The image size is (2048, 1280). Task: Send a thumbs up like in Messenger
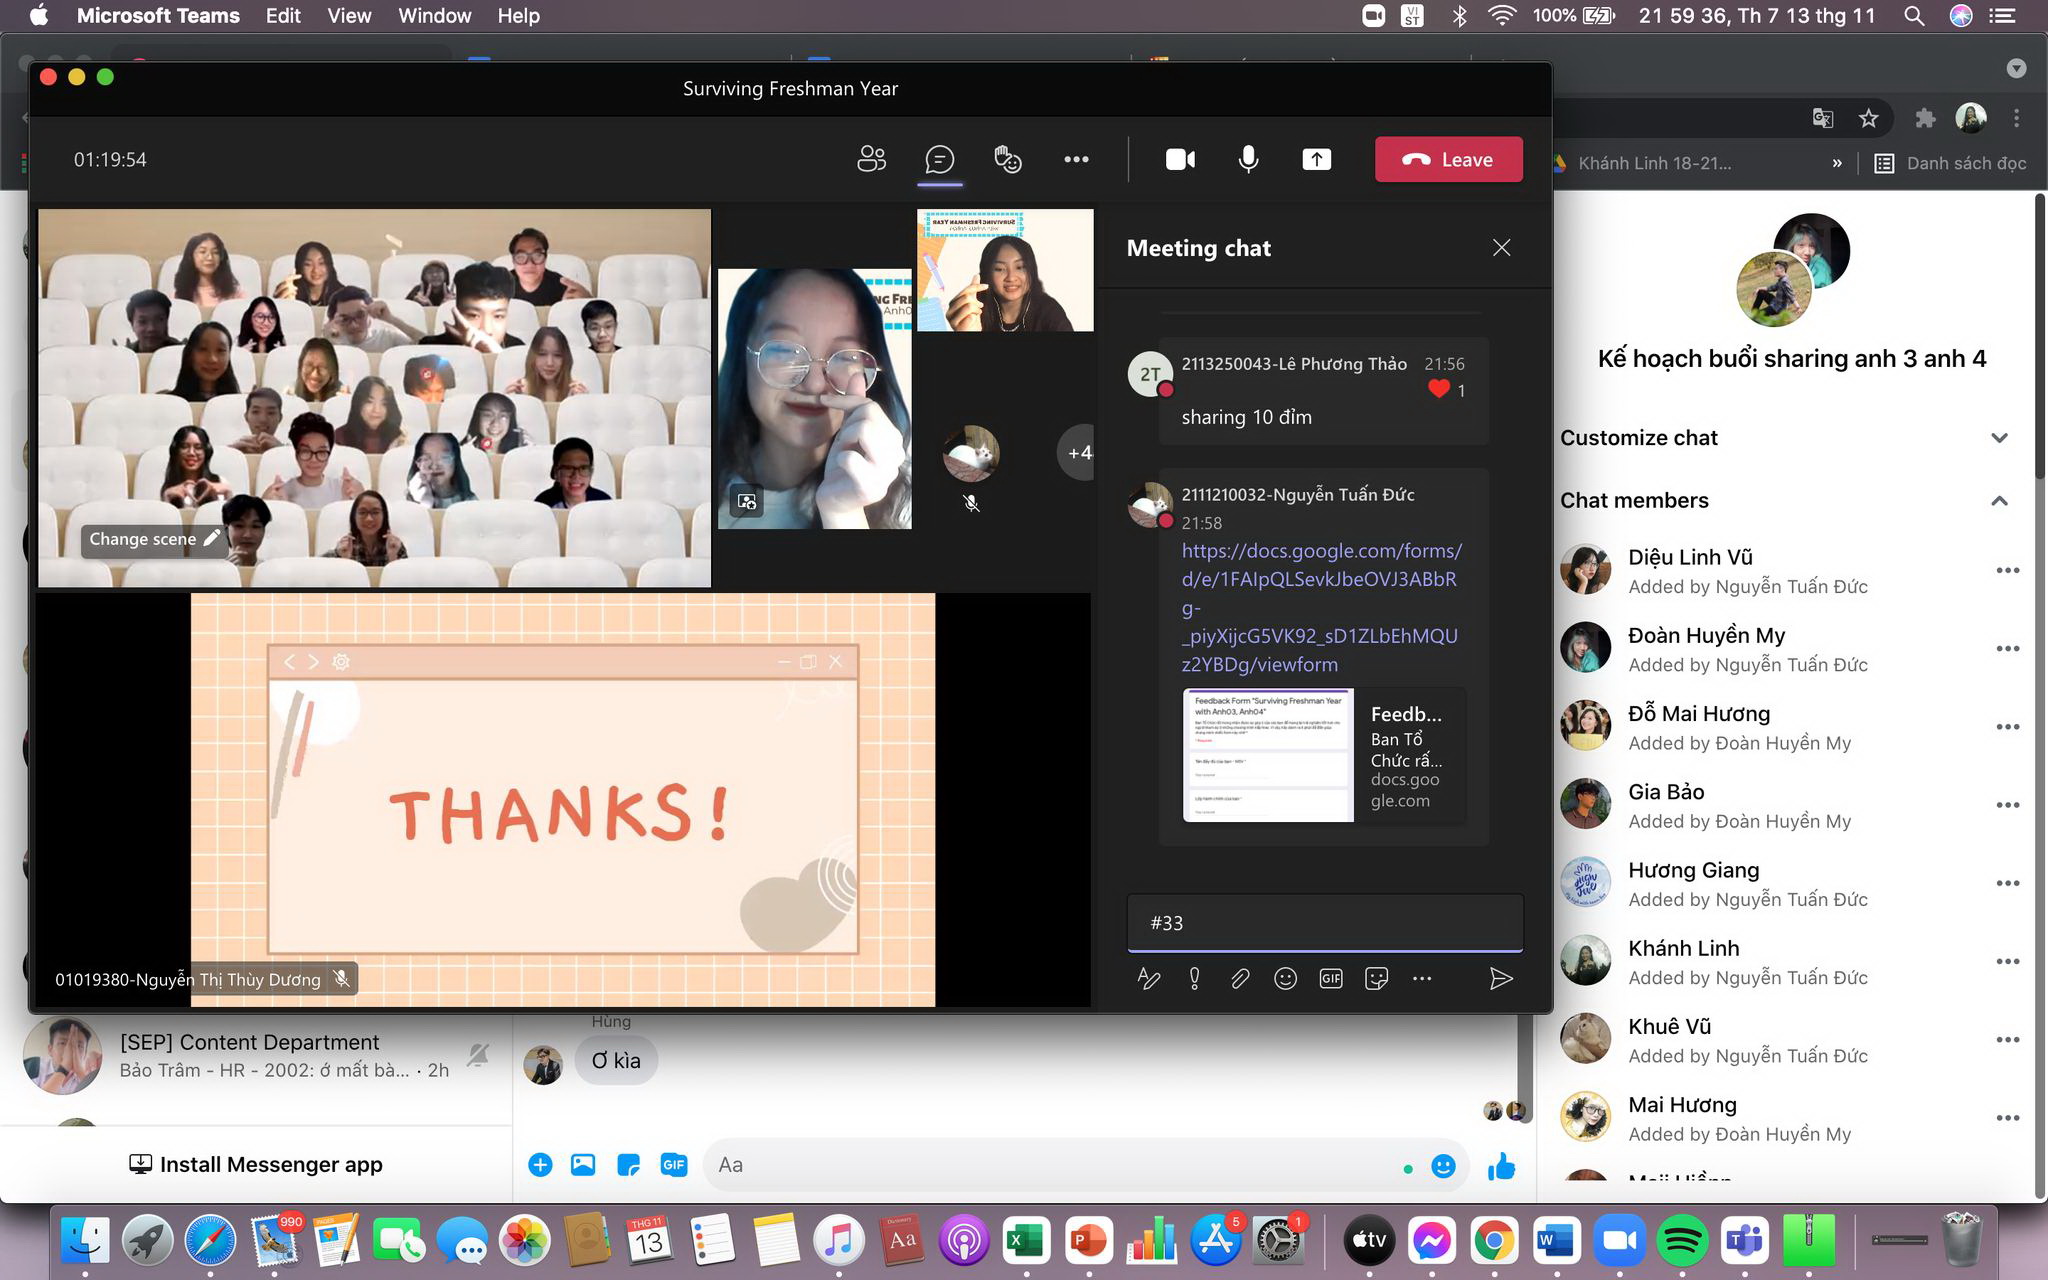coord(1501,1166)
